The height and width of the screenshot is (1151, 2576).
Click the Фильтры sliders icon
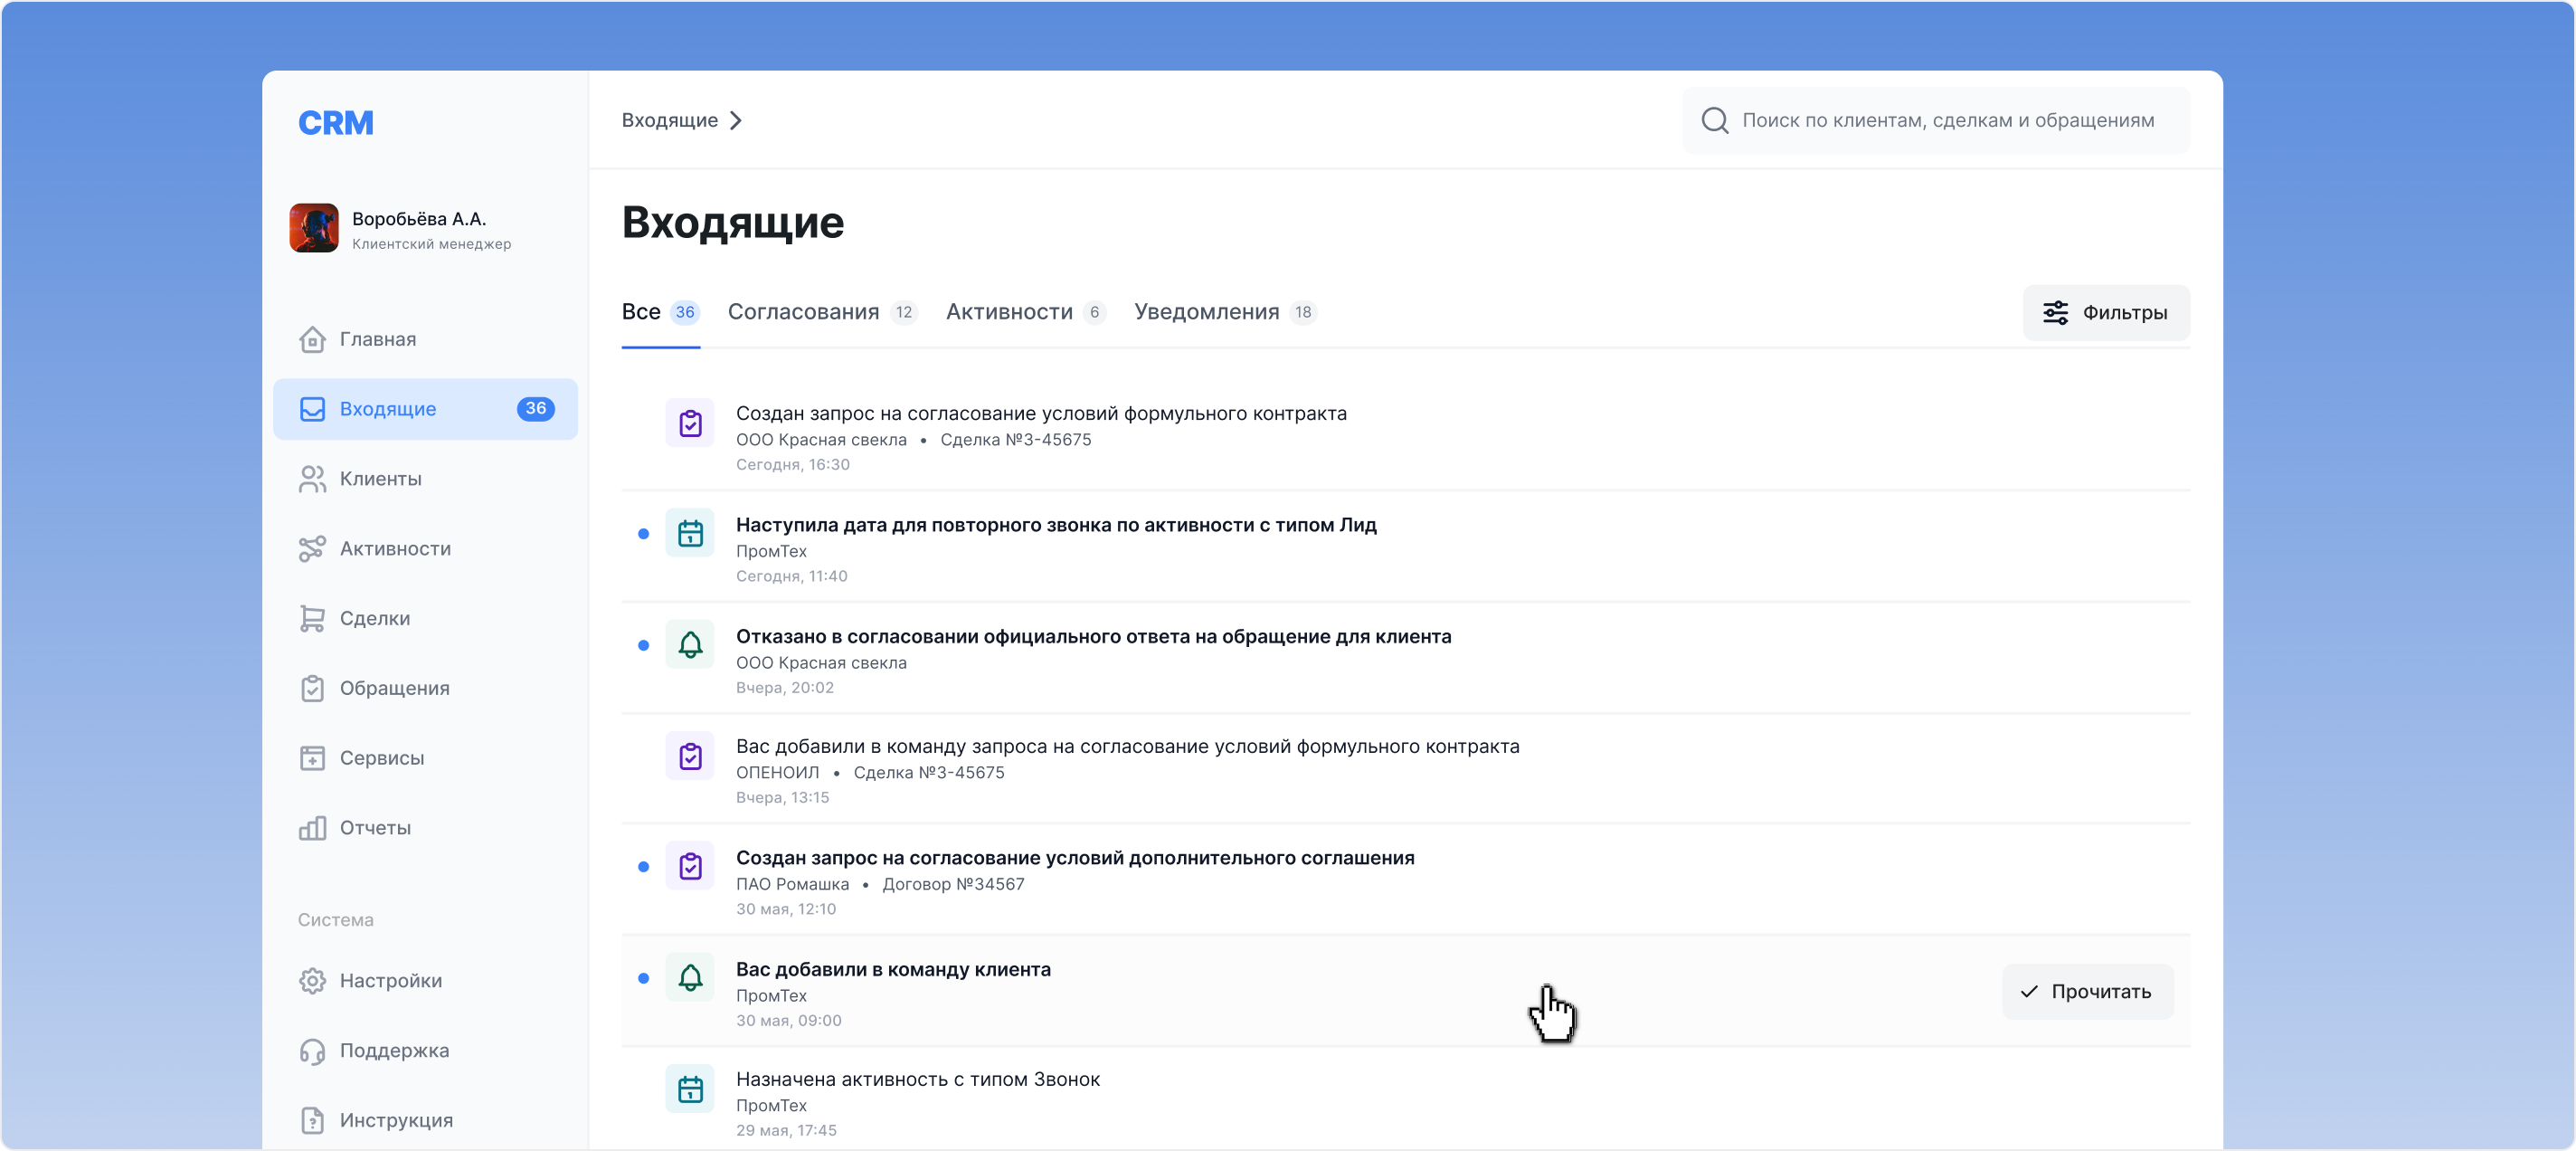[2055, 313]
